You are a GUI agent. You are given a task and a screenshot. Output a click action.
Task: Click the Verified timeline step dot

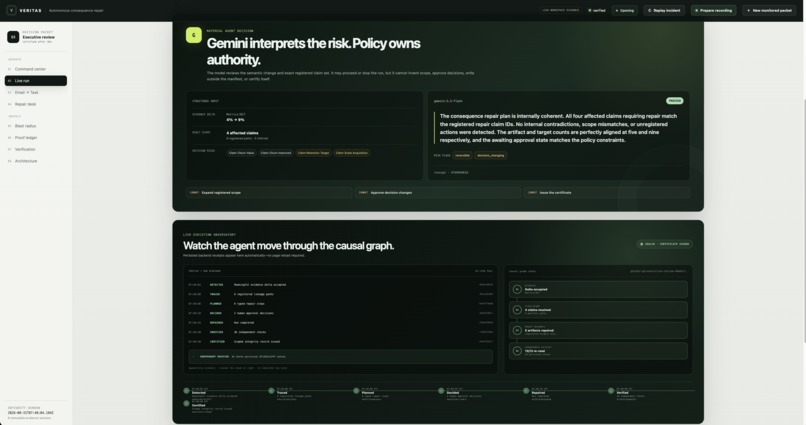611,391
